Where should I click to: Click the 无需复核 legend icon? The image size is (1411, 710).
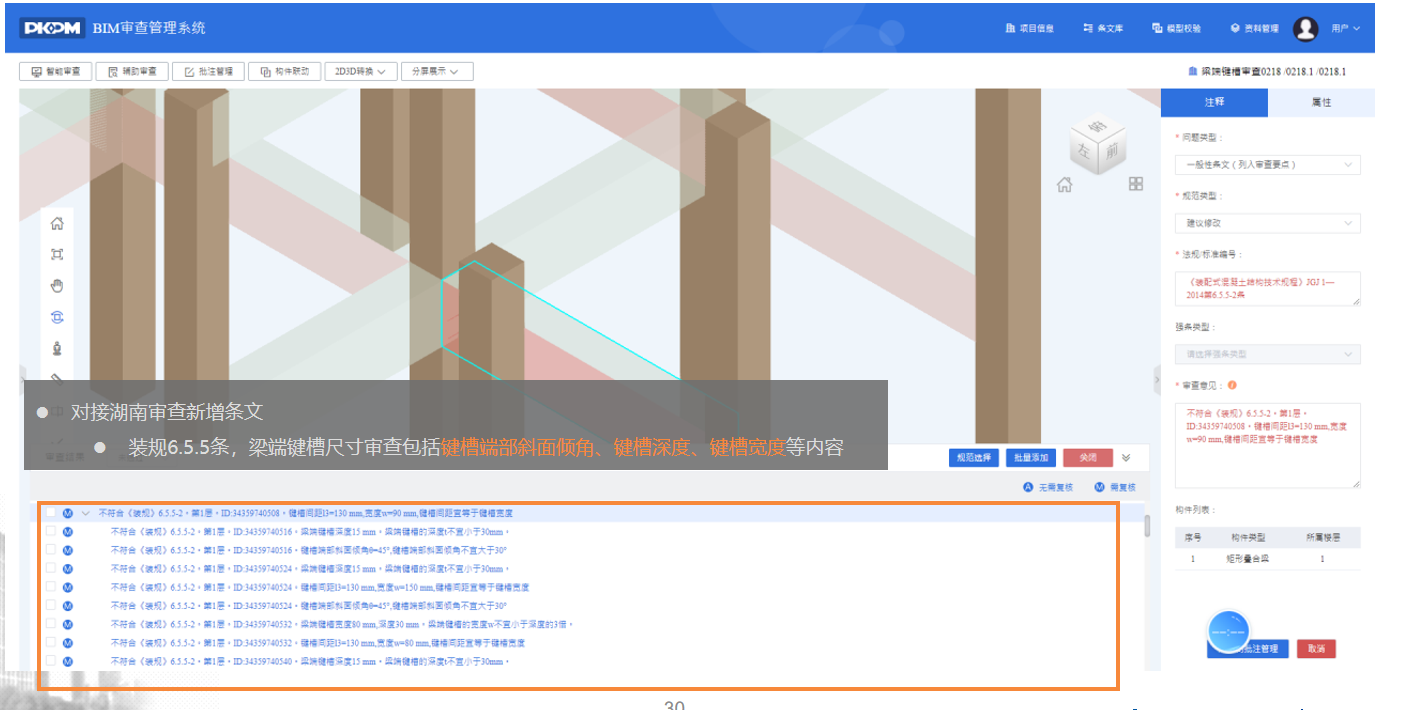[x=1027, y=487]
